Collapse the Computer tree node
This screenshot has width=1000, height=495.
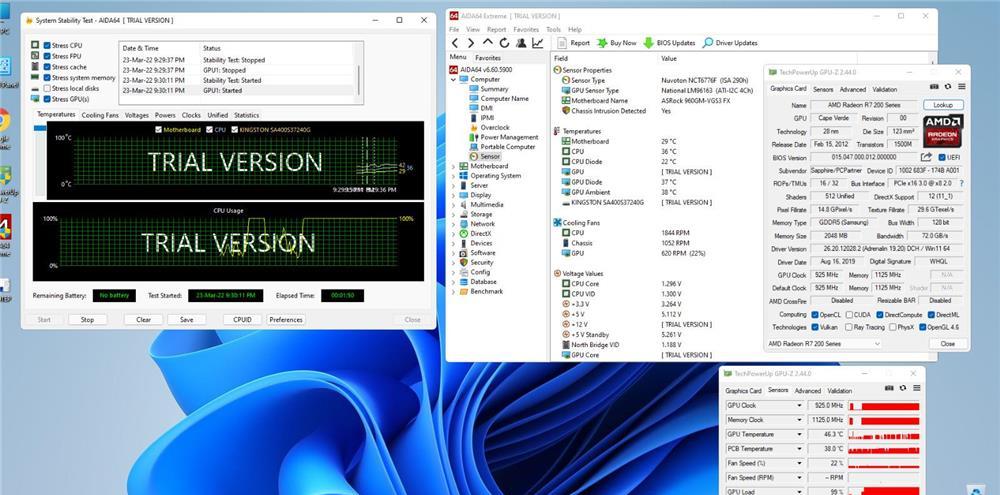click(453, 80)
